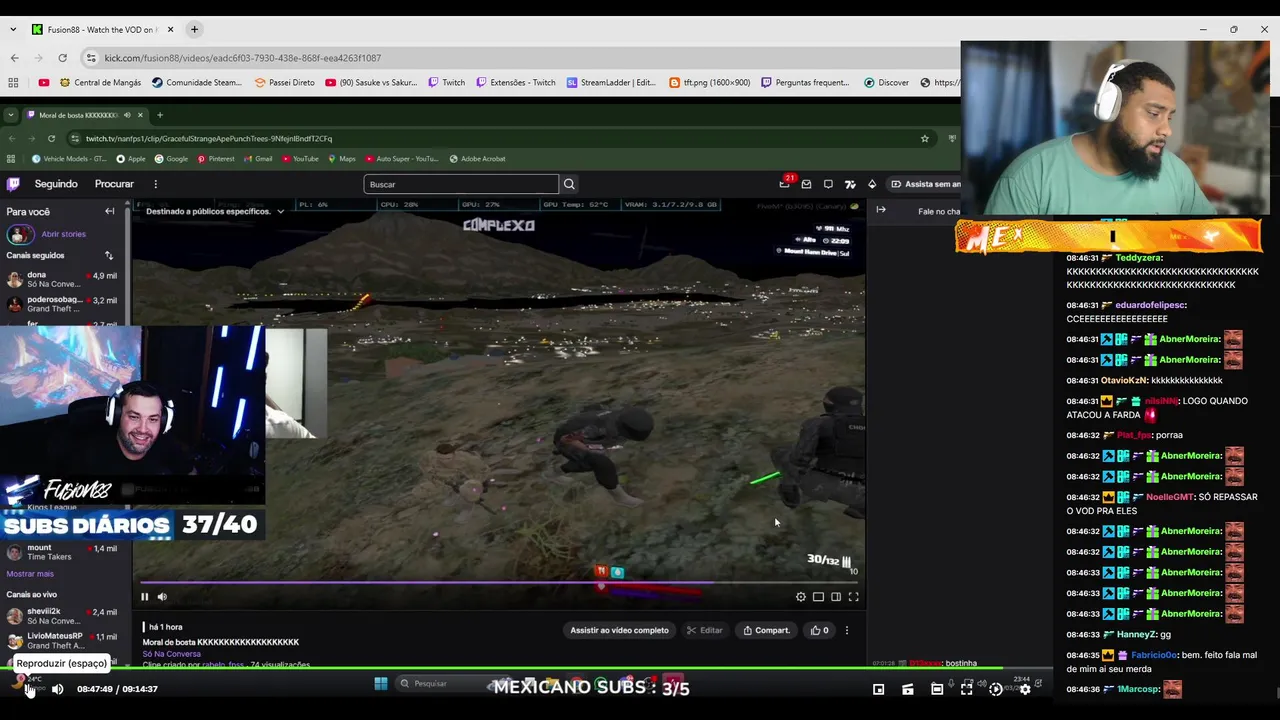Open tab list dropdown in inner browser
Screen dimensions: 1280x720
coord(11,115)
